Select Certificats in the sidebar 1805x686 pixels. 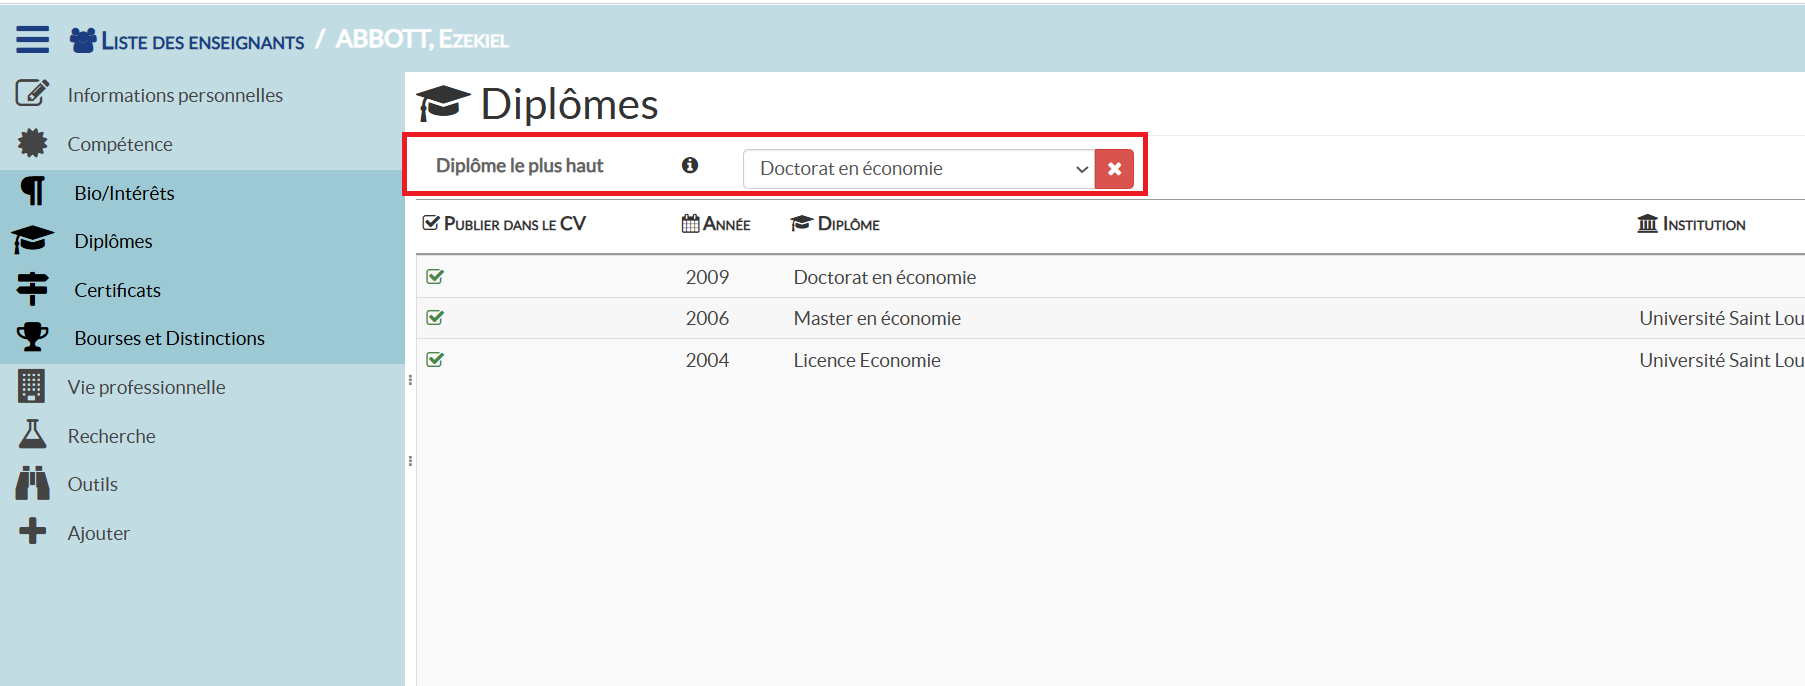click(x=117, y=290)
